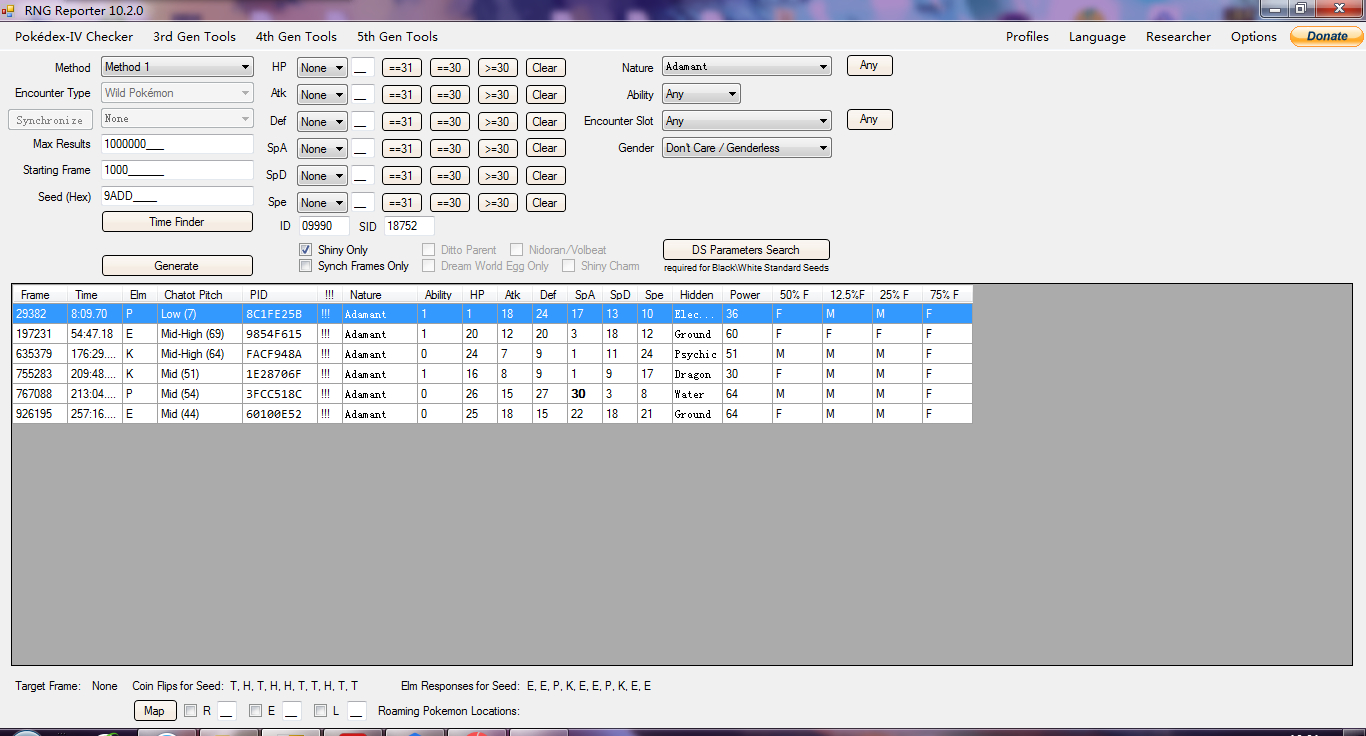Sort by the PID column header
Screen dimensions: 1366x736
(x=280, y=295)
